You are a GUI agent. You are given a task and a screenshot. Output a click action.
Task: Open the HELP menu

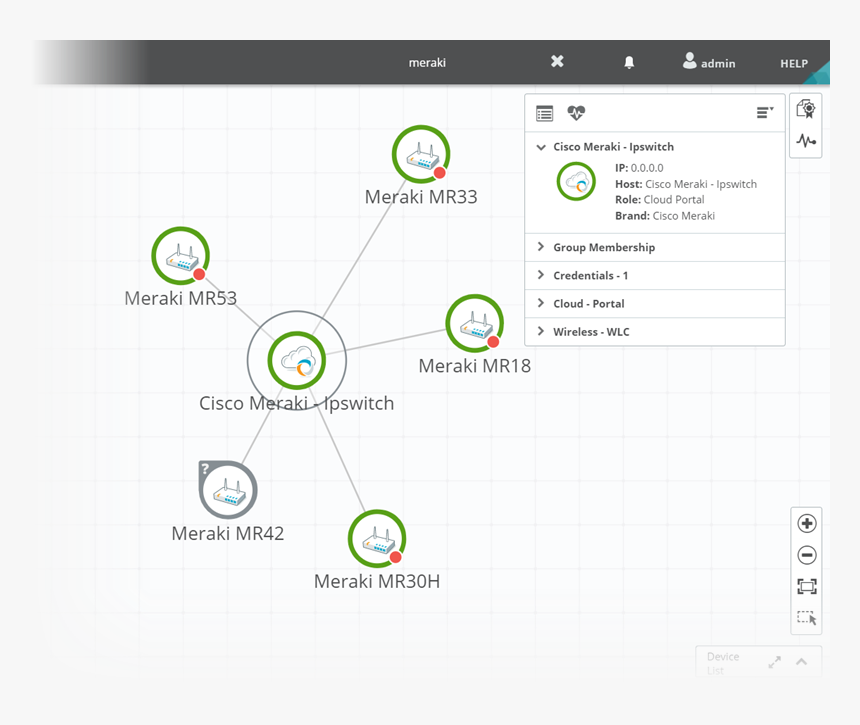[794, 64]
